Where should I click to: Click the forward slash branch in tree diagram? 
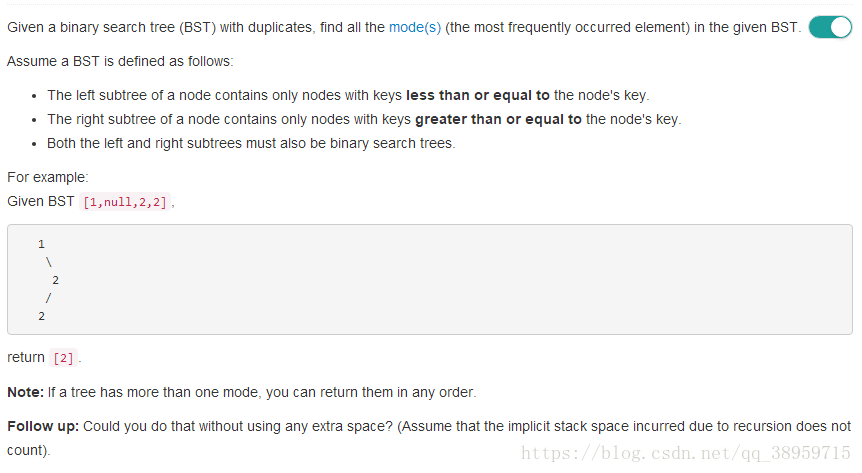pos(48,298)
